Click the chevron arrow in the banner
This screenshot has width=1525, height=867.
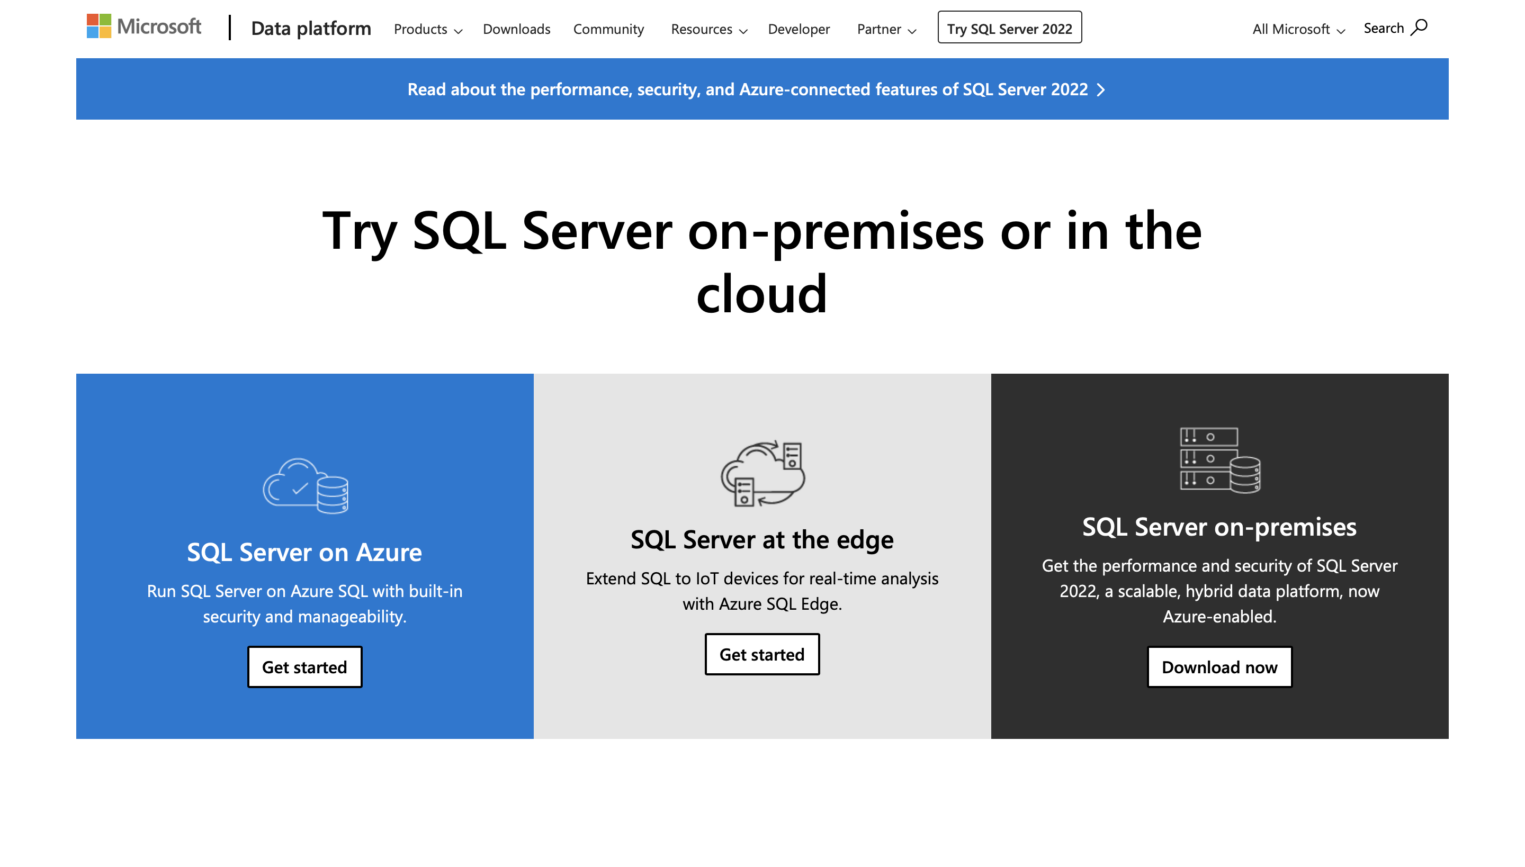[1101, 89]
